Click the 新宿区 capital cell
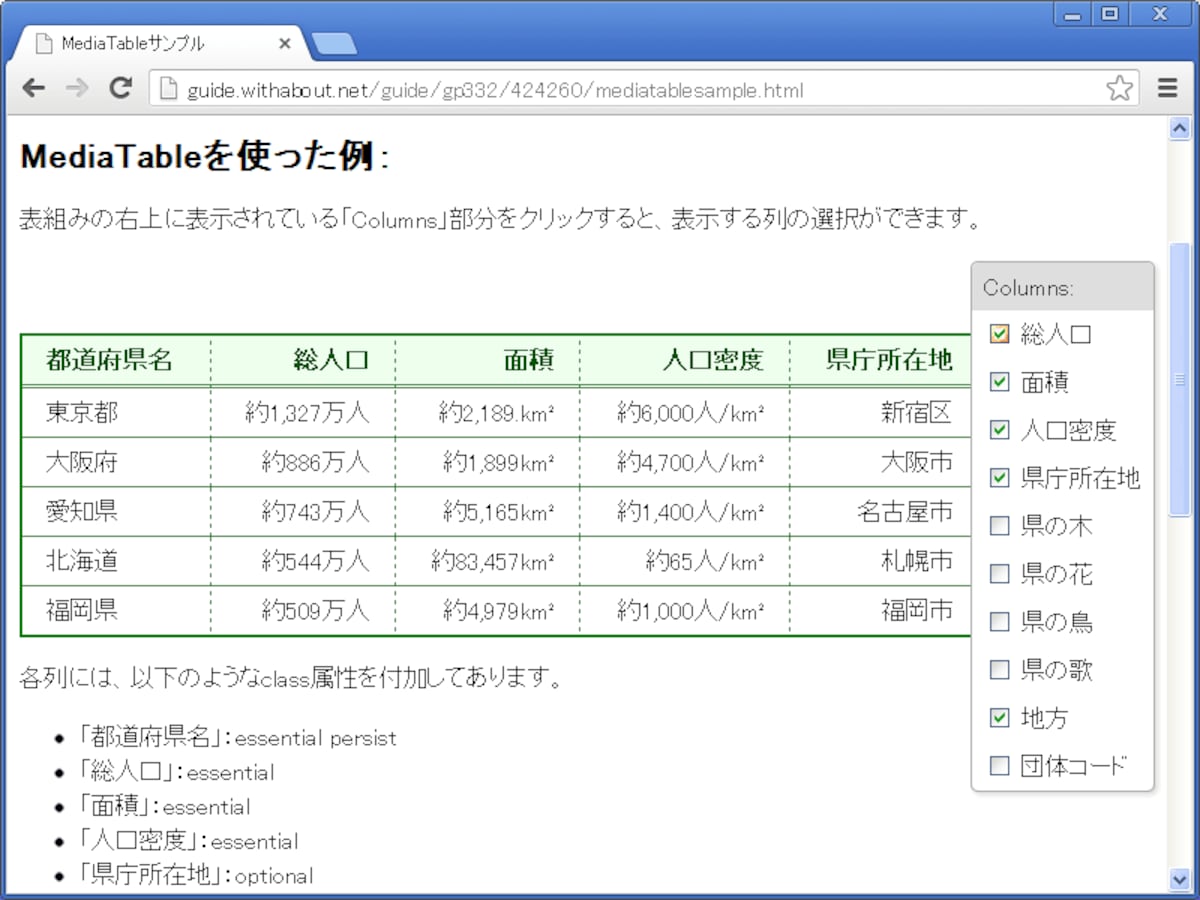Screen dimensions: 1200x900 [880, 412]
